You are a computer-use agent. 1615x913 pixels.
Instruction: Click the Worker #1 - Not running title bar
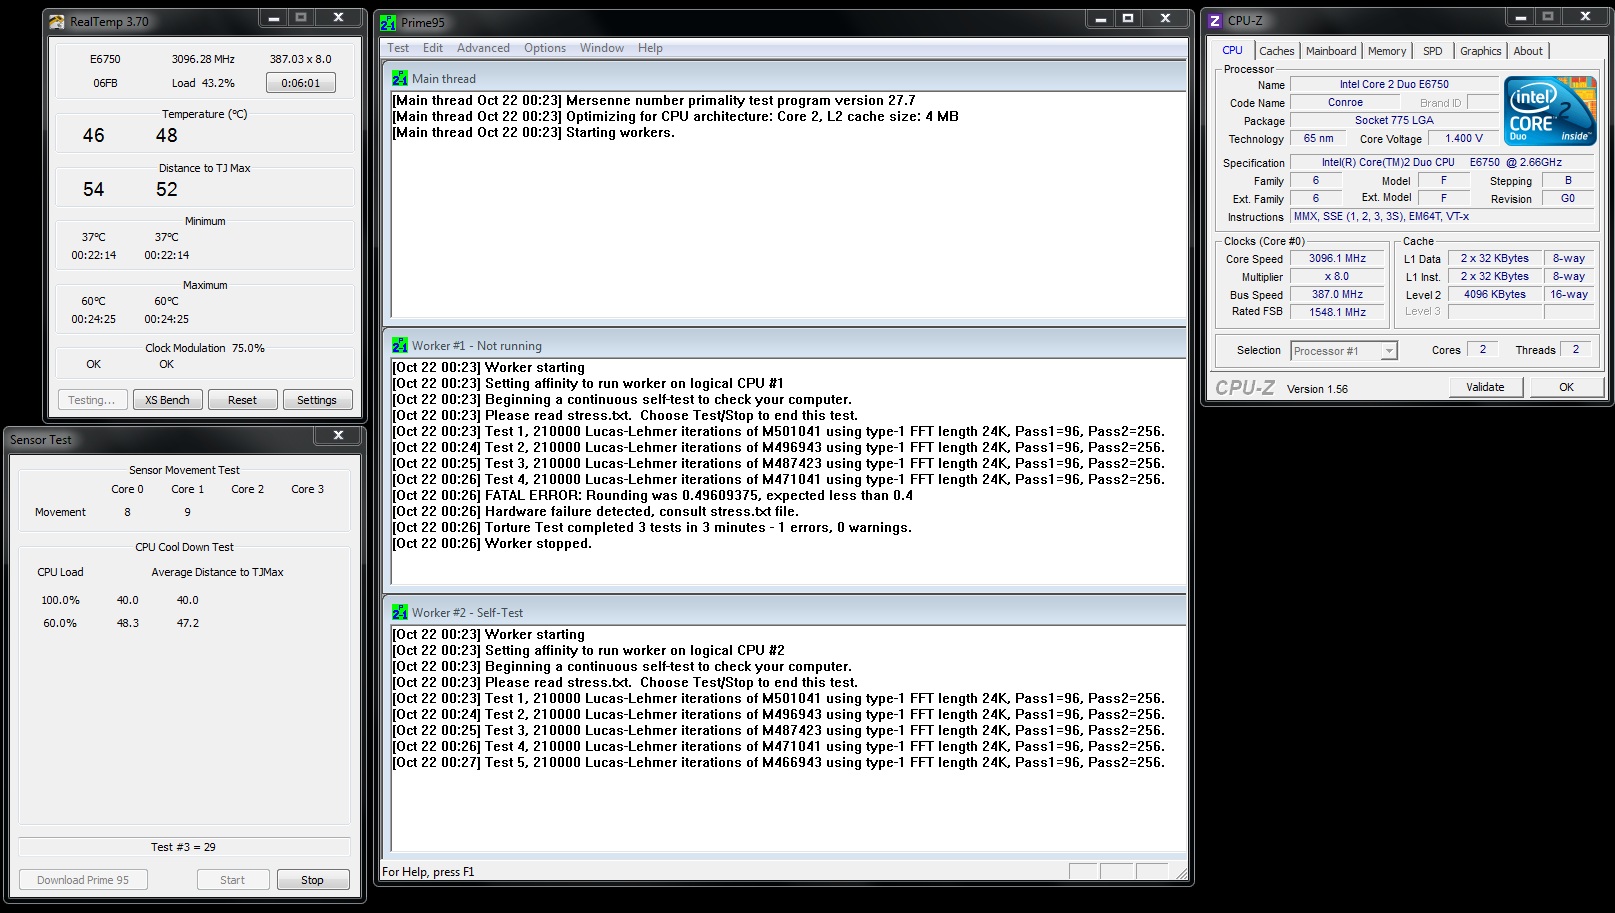(785, 345)
